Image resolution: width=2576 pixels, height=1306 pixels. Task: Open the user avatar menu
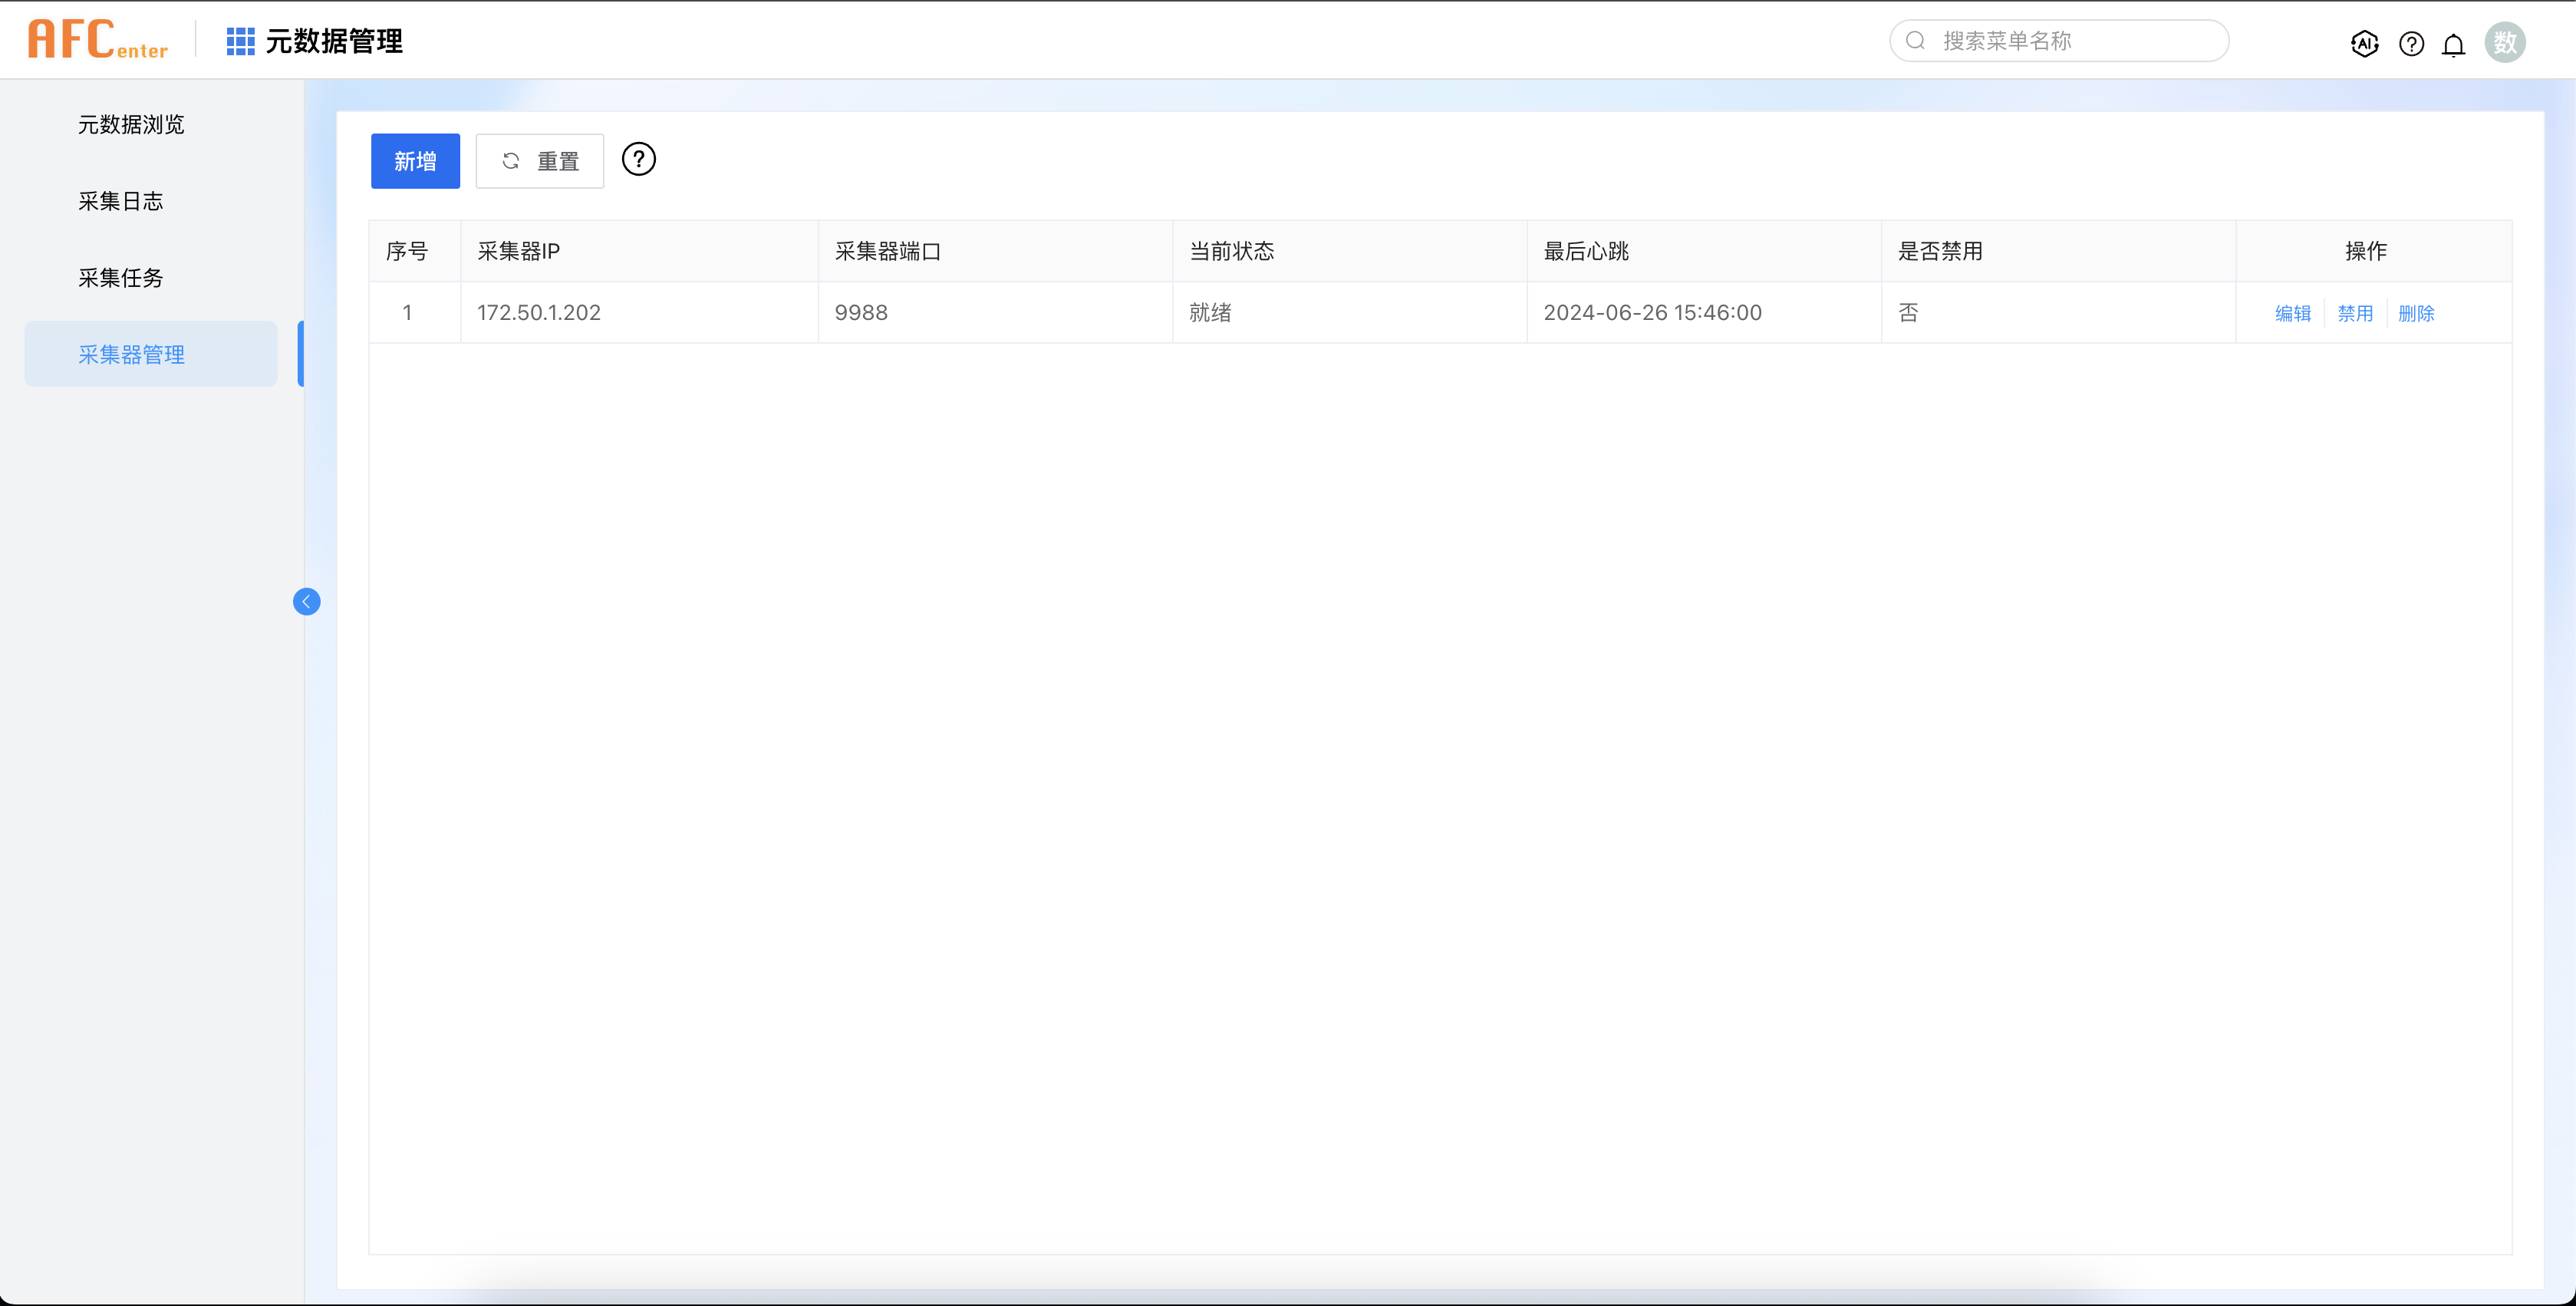click(2504, 42)
